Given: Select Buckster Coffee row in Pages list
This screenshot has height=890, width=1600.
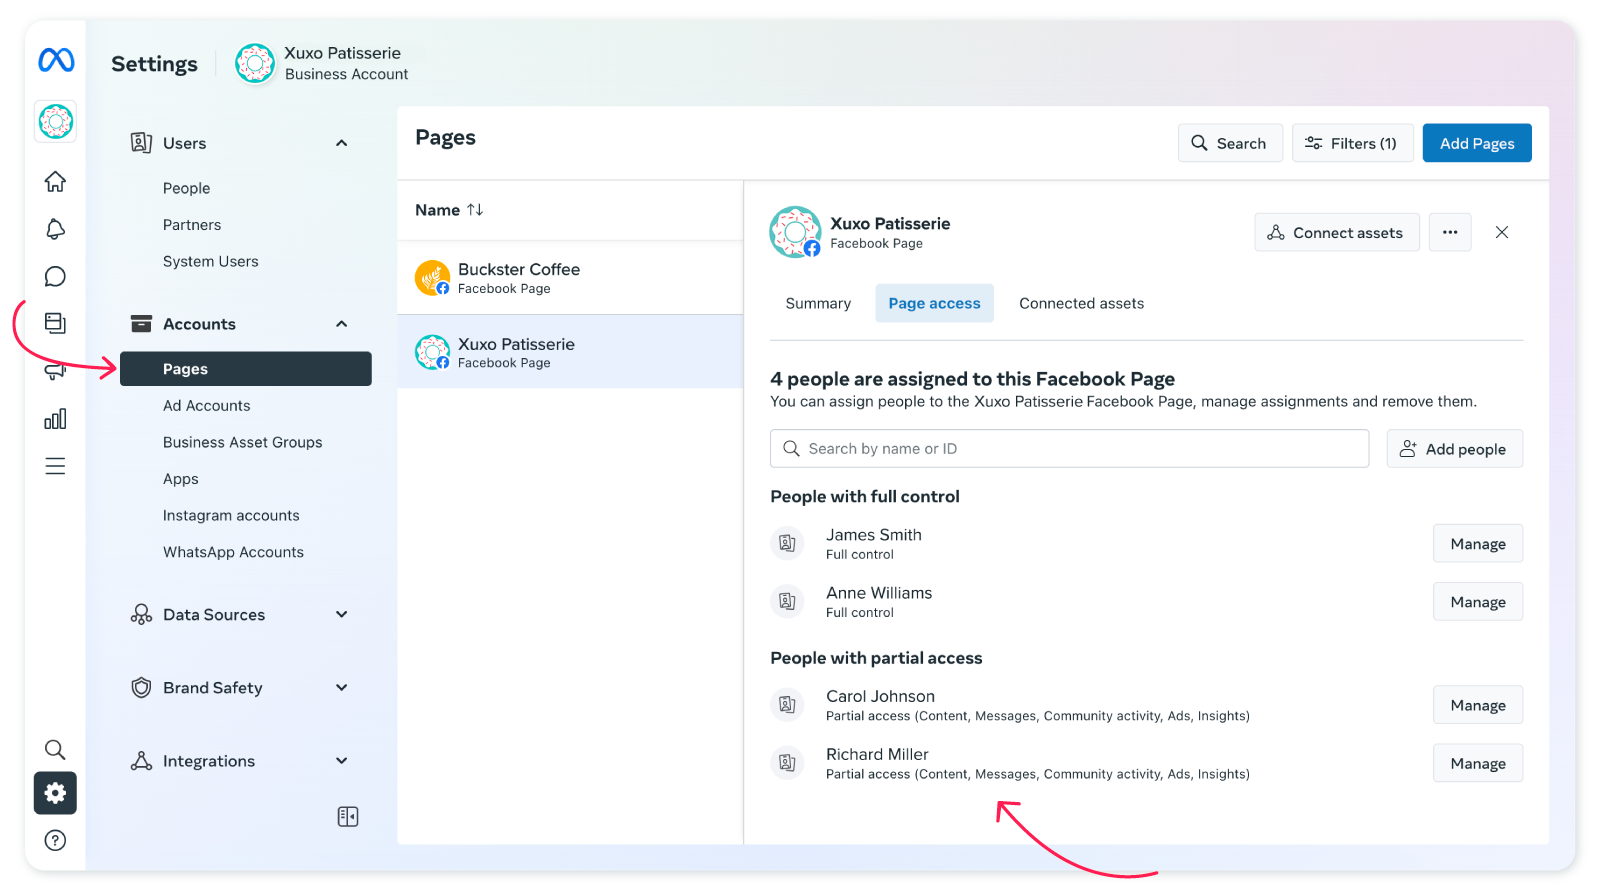Looking at the screenshot, I should [570, 277].
